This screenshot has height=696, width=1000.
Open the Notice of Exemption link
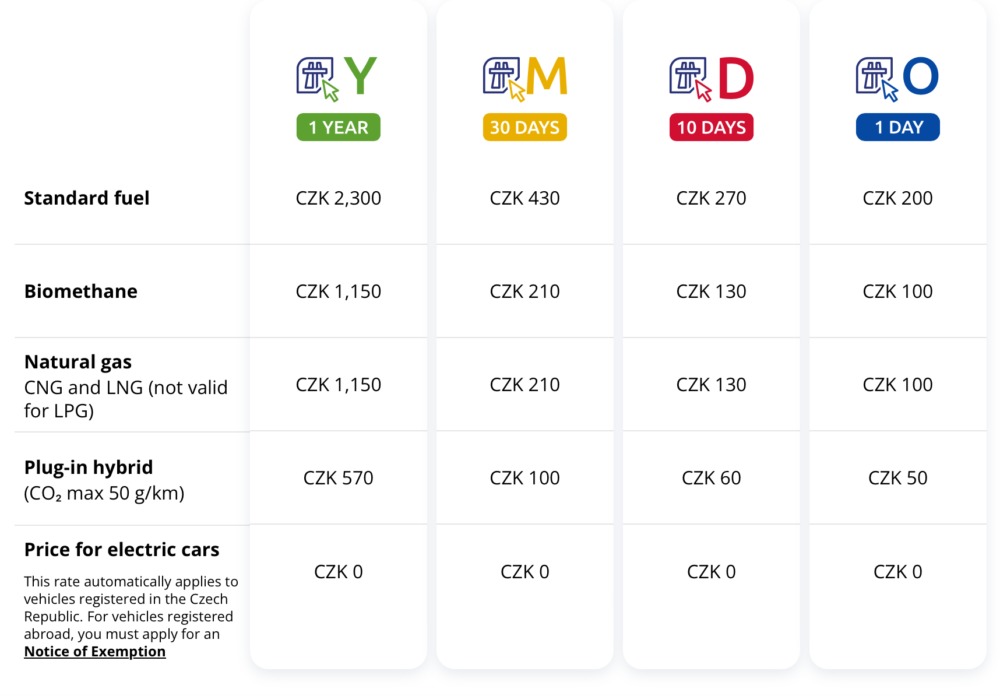(95, 652)
